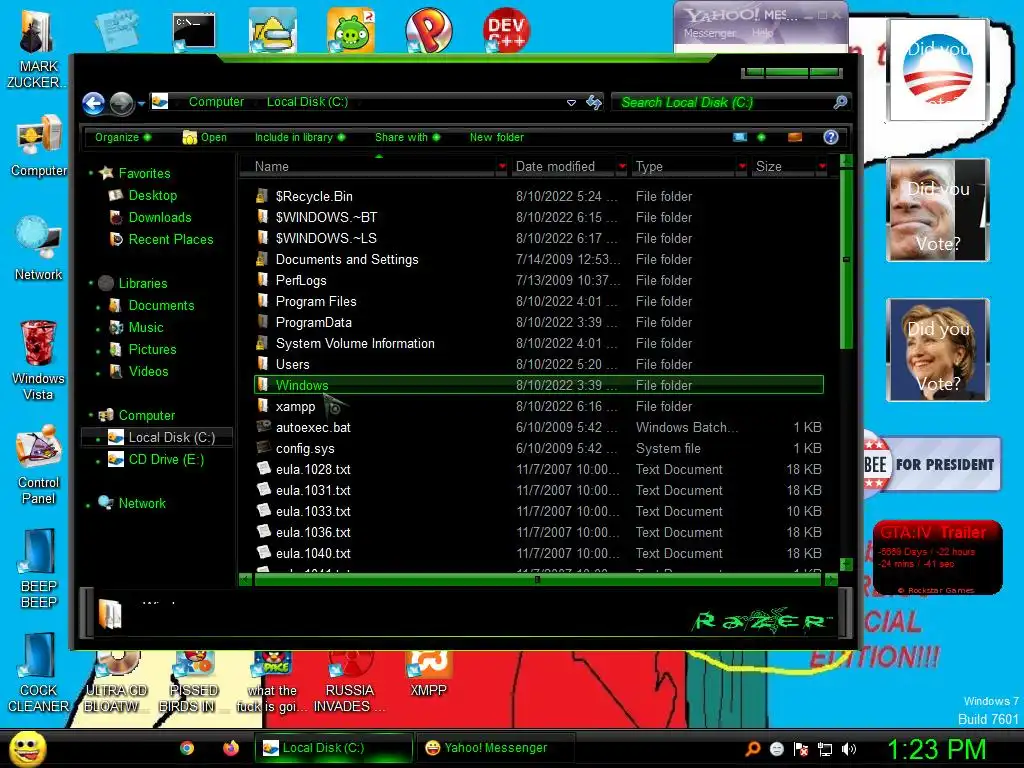
Task: Collapse the Favorites group arrow
Action: pyautogui.click(x=91, y=173)
